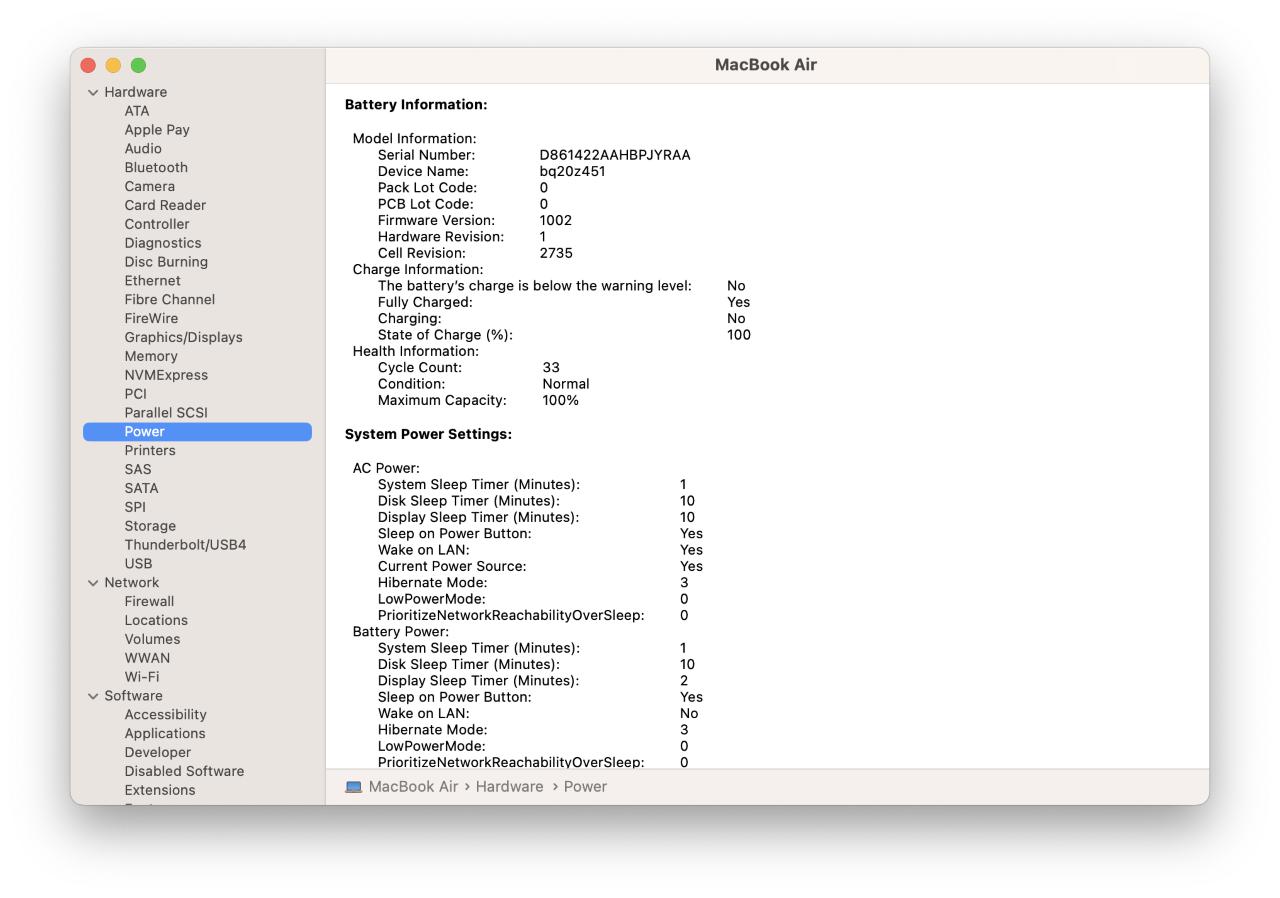This screenshot has height=898, width=1280.
Task: Collapse the Hardware section chevron
Action: (x=93, y=92)
